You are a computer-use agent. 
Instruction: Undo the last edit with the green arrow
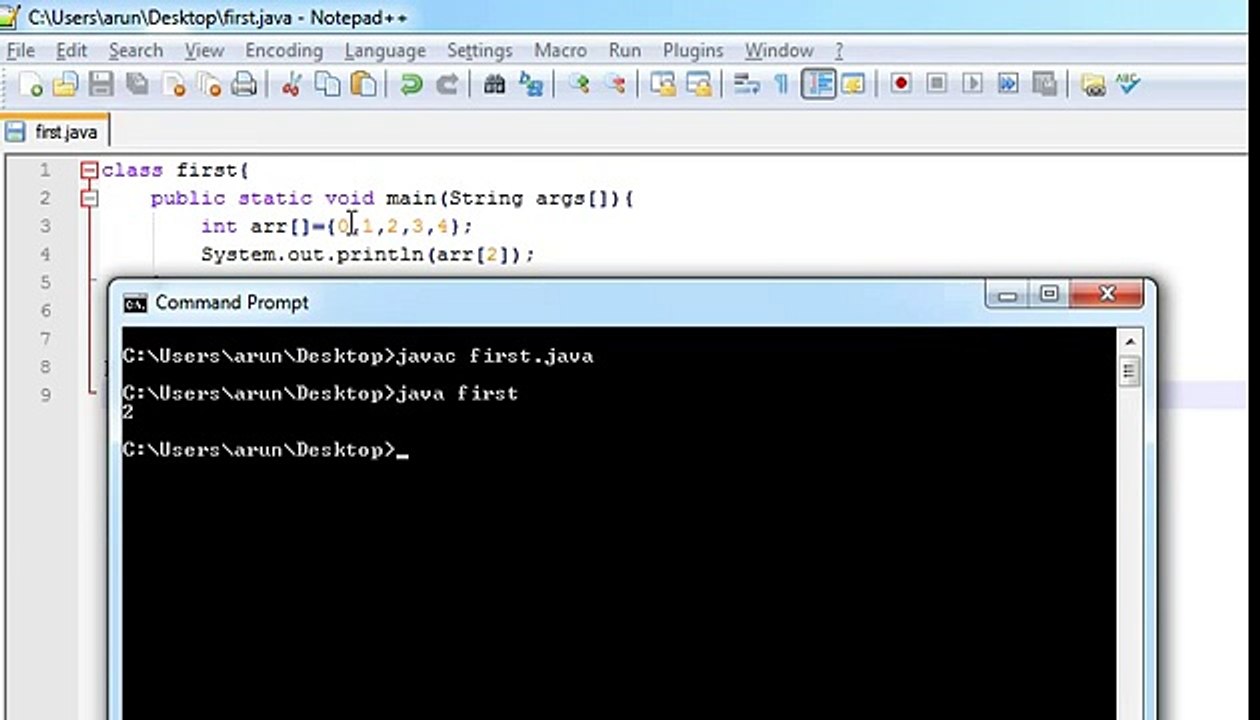point(410,85)
